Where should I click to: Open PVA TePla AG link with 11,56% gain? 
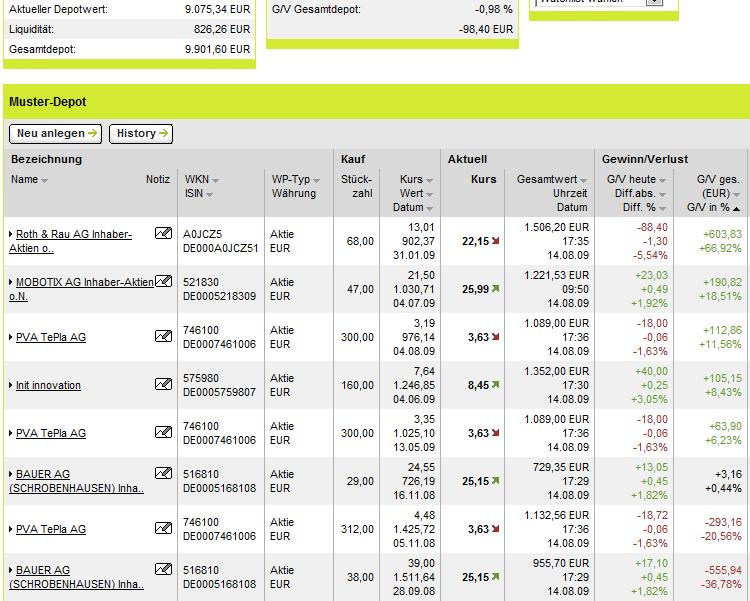tap(51, 337)
